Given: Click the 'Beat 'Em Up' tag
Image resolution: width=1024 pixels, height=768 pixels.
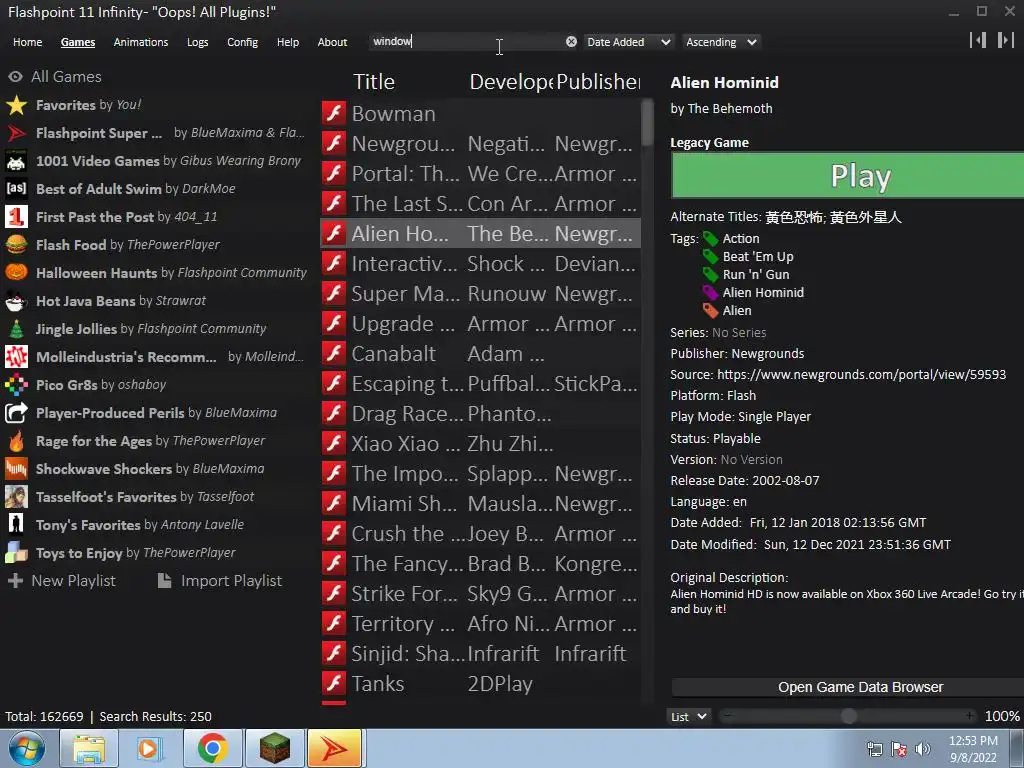Looking at the screenshot, I should (x=758, y=257).
